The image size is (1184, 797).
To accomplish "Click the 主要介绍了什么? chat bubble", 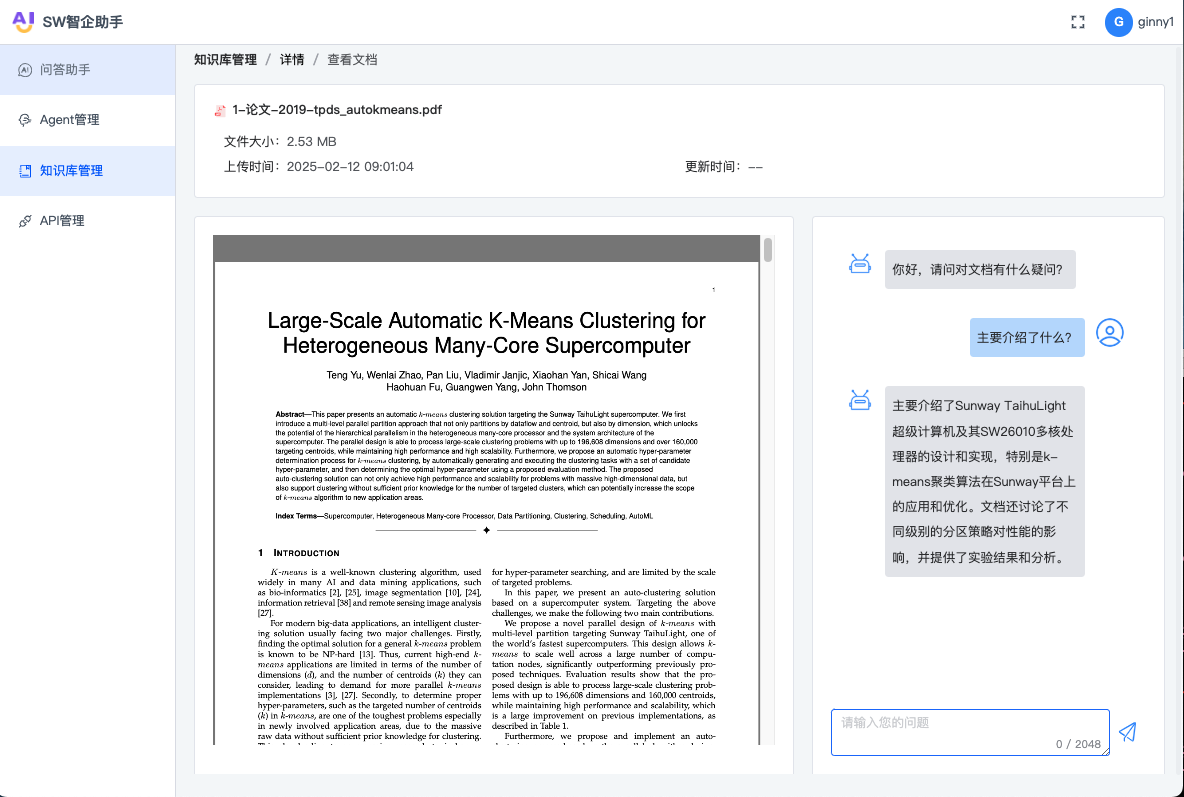I will tap(1027, 338).
